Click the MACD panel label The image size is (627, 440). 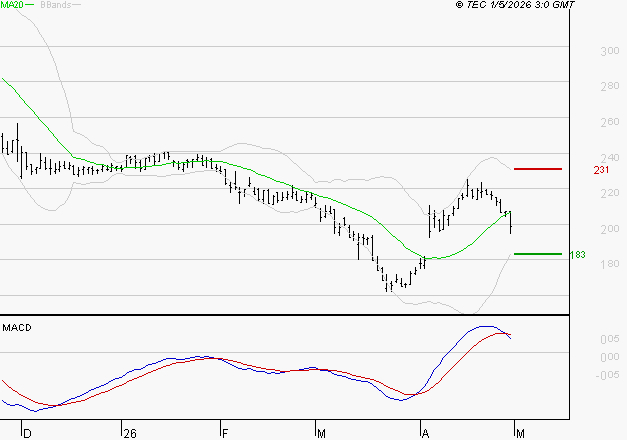[17, 328]
